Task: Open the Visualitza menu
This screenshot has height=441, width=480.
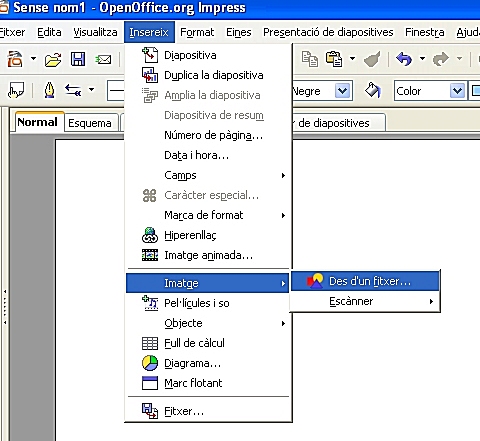Action: pos(95,32)
